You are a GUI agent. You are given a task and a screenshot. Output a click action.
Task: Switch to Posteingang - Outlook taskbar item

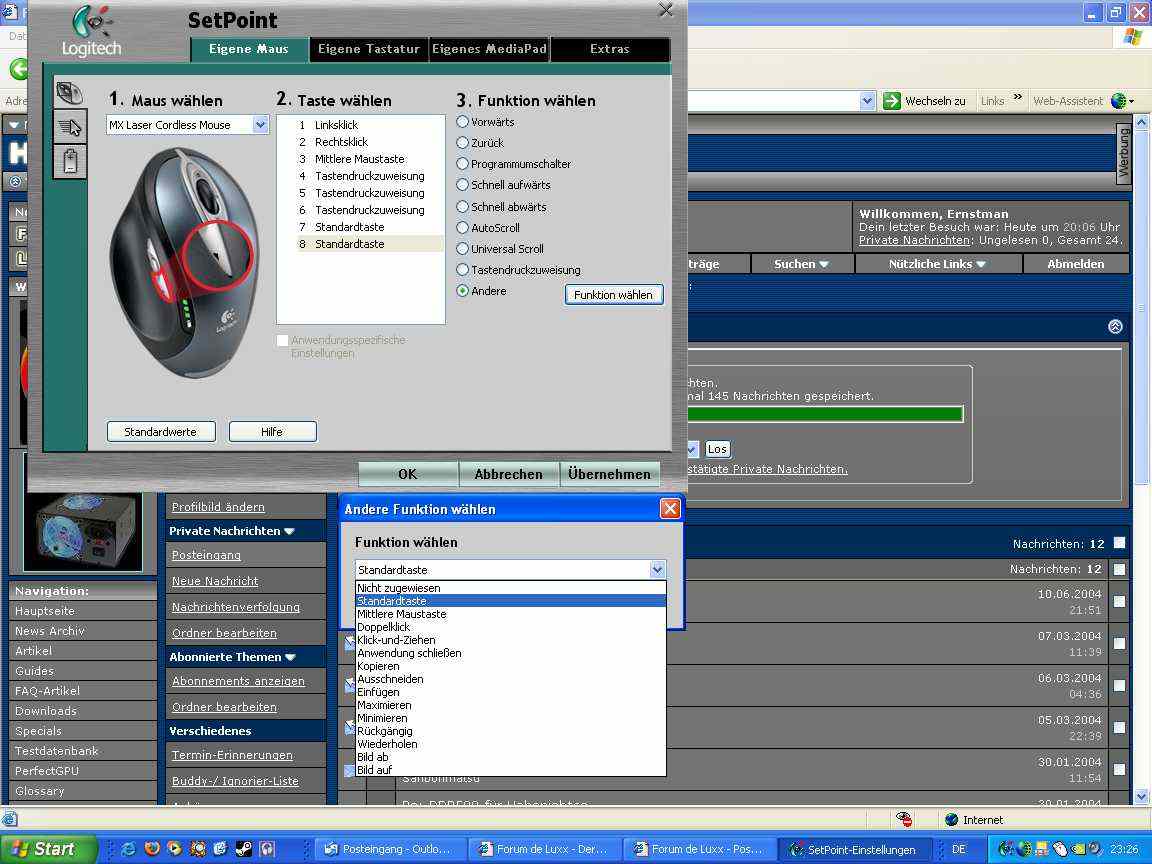(x=390, y=849)
